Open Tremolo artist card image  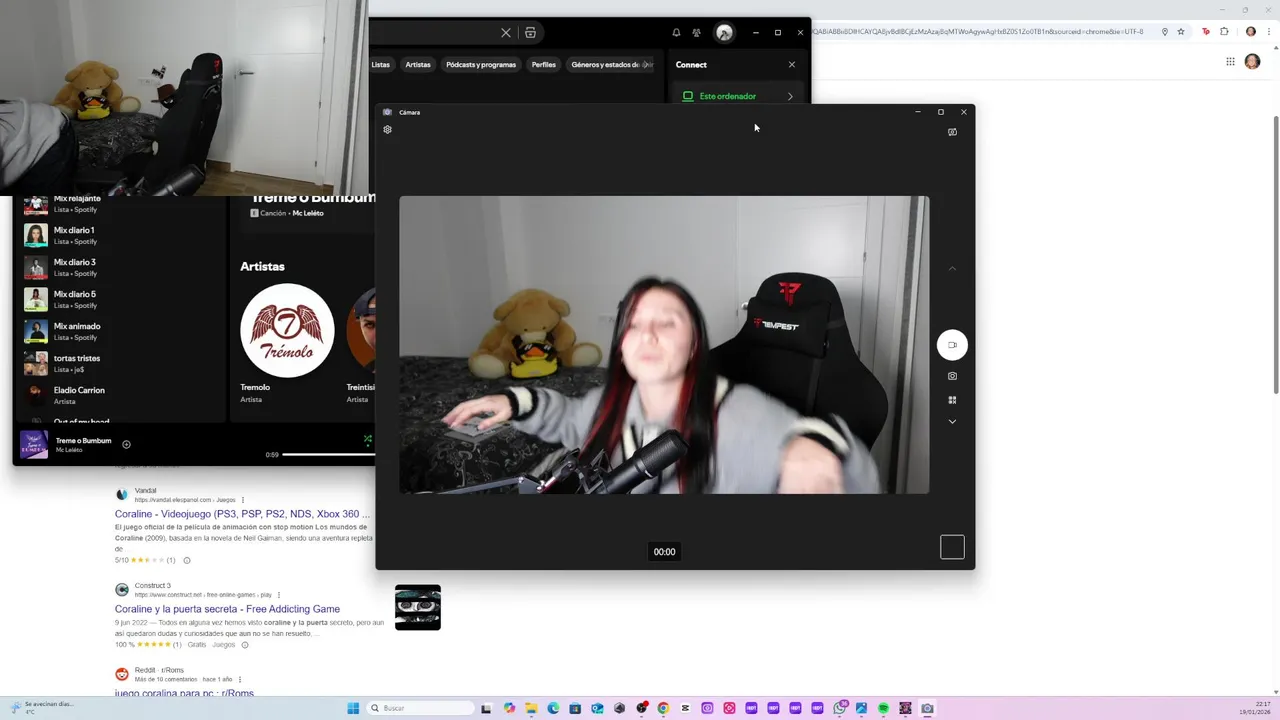click(x=287, y=331)
